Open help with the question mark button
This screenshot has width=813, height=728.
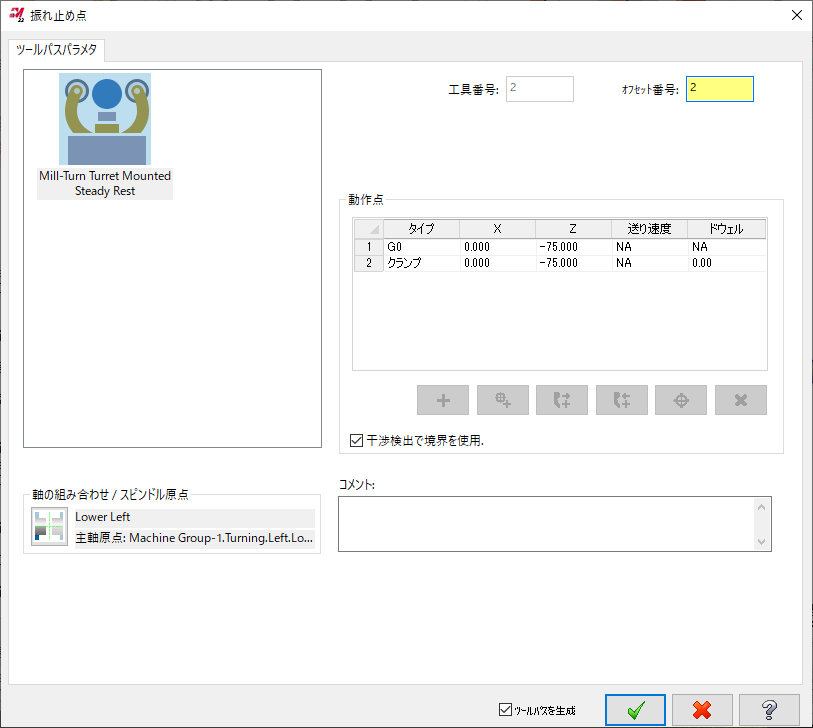coord(769,710)
